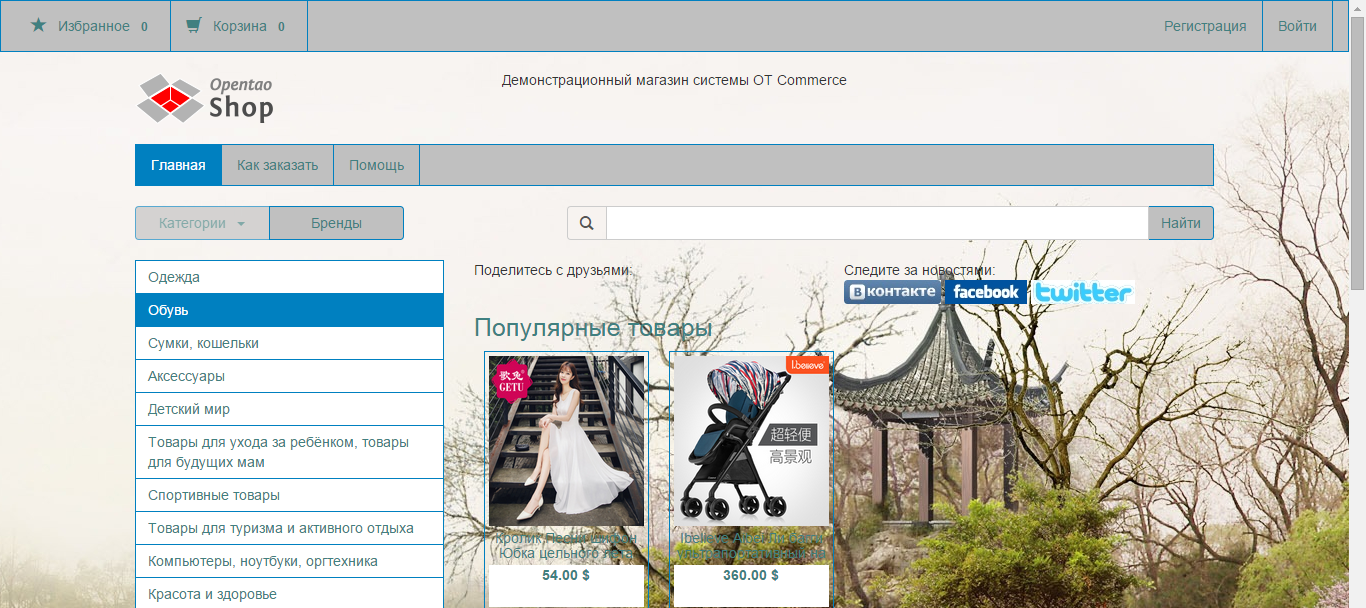Viewport: 1366px width, 608px height.
Task: Open the Facebook social button
Action: pos(986,292)
